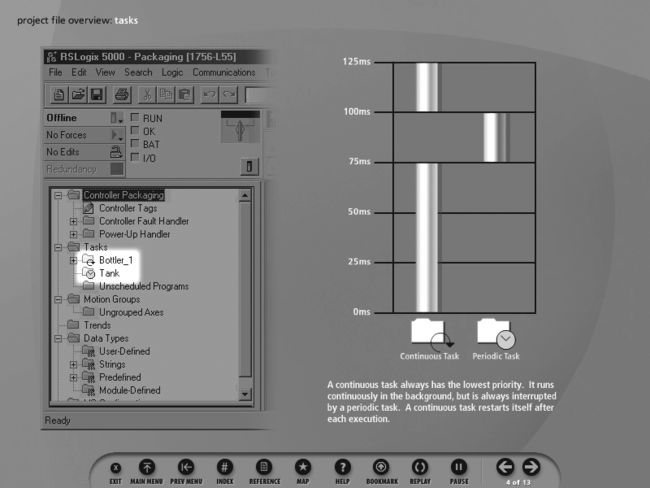Open the No Forces dropdown arrow
This screenshot has width=650, height=488.
[117, 135]
